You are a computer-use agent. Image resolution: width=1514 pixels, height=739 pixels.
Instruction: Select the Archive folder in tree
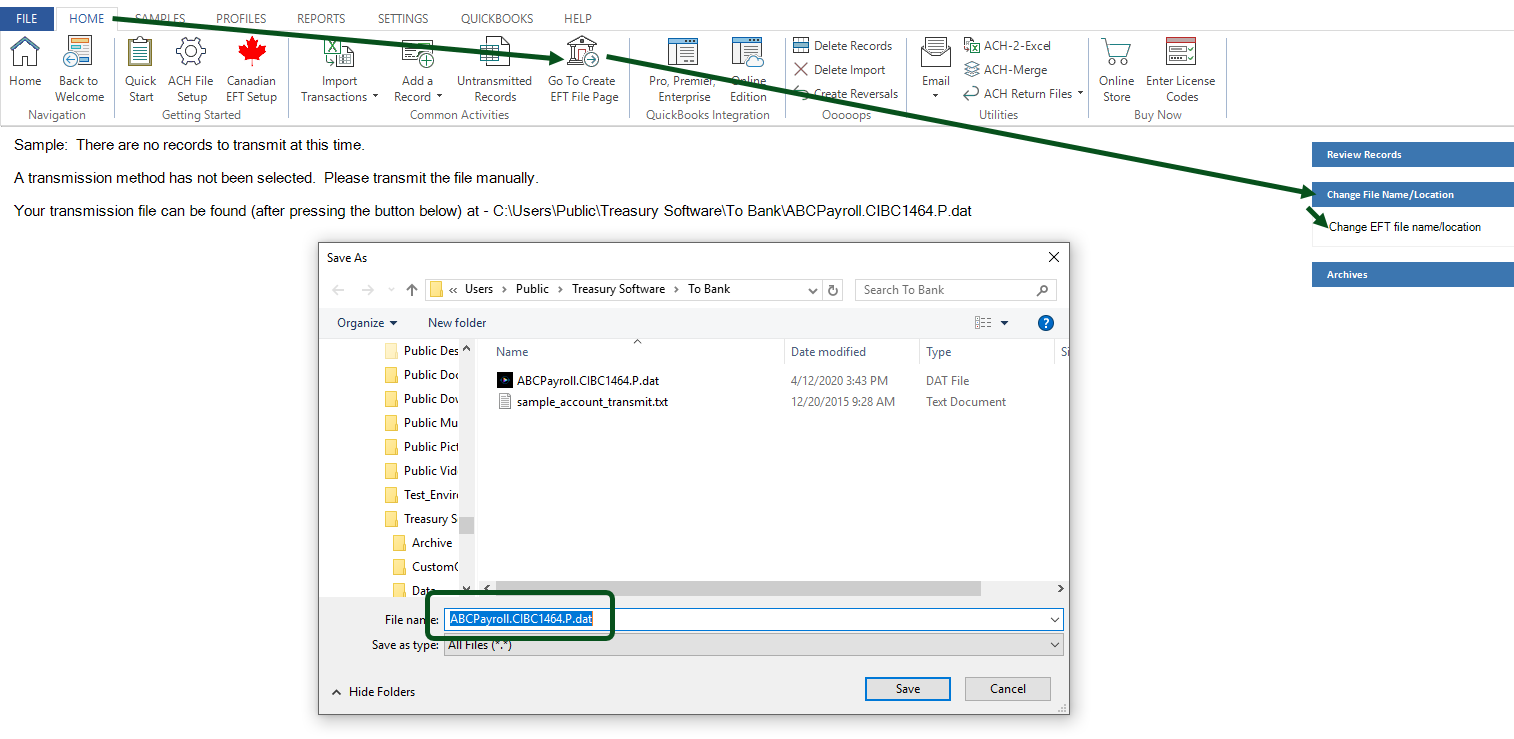click(x=431, y=543)
